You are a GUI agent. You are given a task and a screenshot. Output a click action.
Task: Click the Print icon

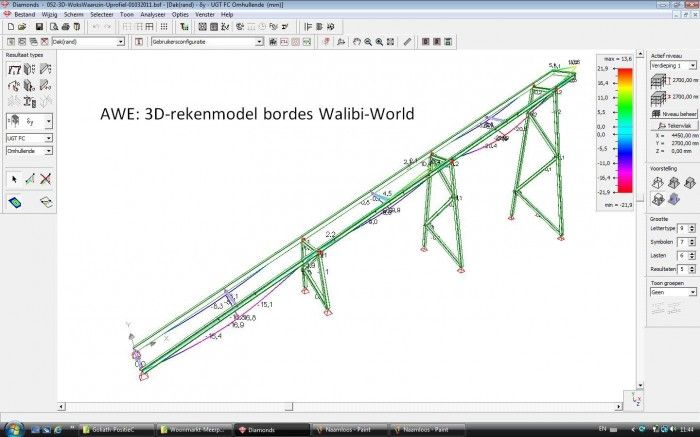[x=66, y=27]
